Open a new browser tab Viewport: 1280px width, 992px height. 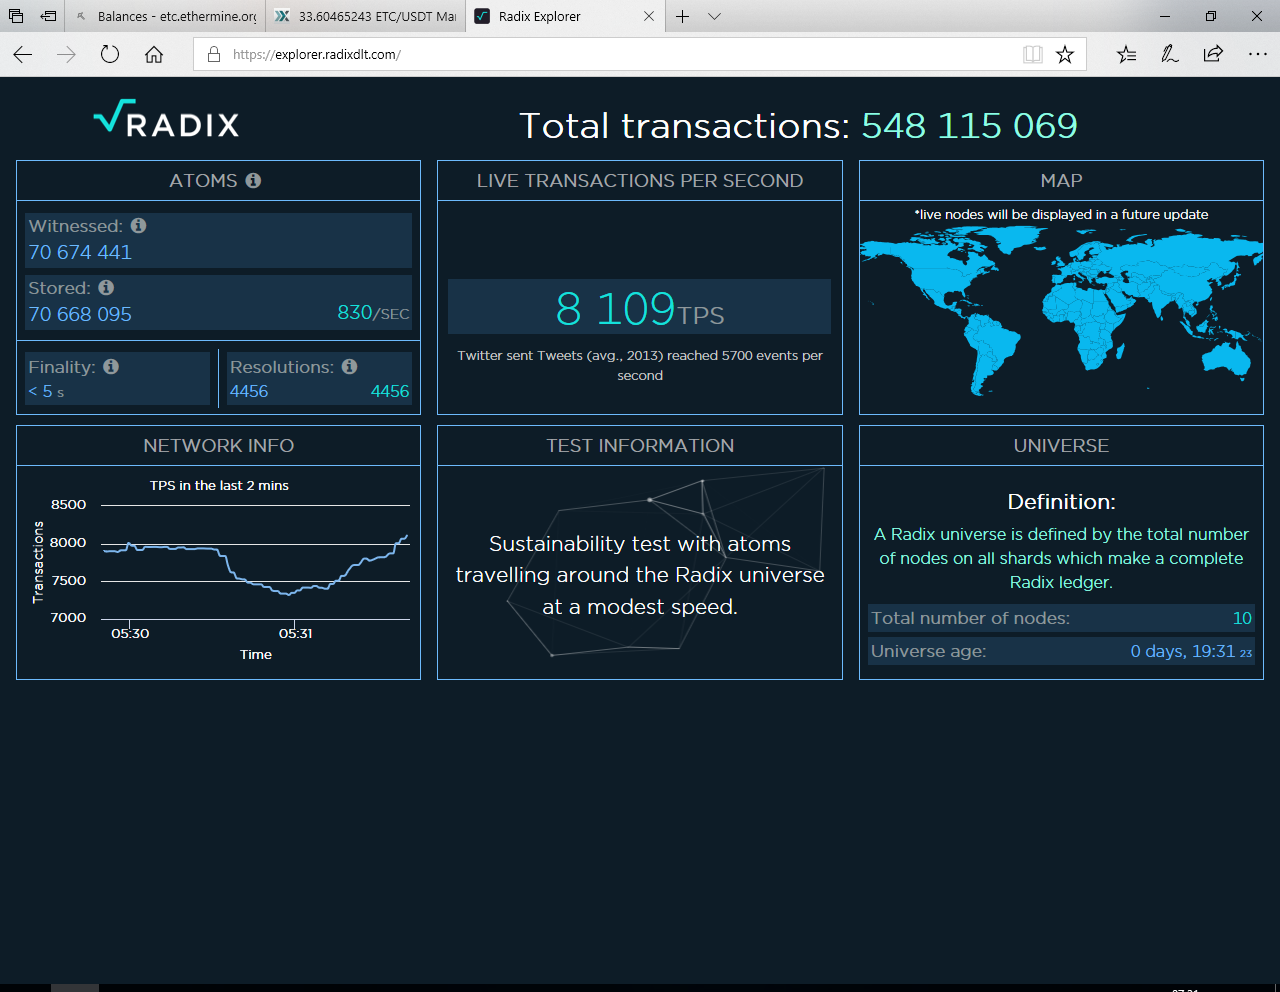683,16
